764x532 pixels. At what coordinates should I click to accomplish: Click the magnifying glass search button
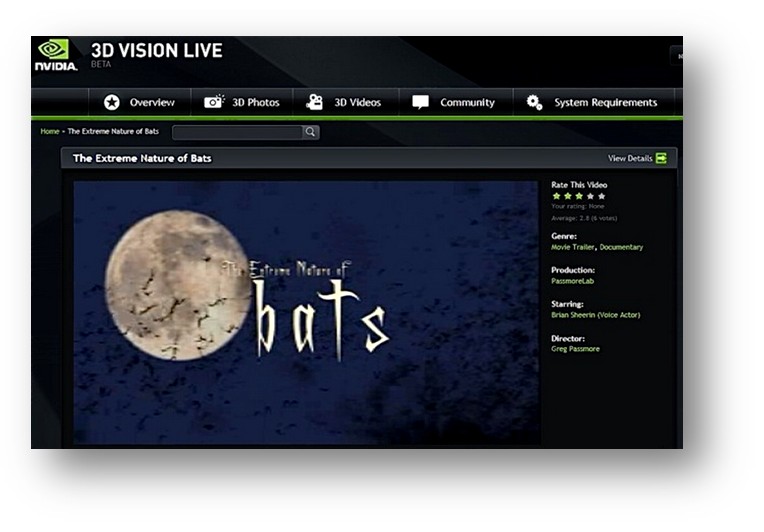pyautogui.click(x=310, y=132)
